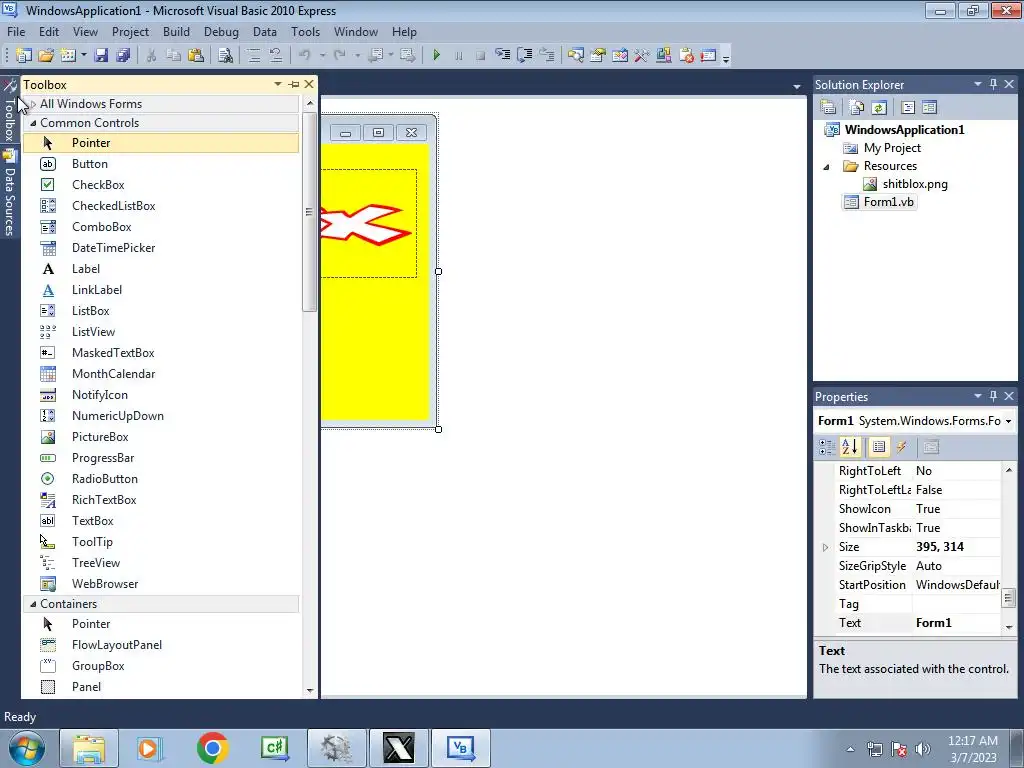Choose the WebBrowser control in Toolbox

[105, 584]
